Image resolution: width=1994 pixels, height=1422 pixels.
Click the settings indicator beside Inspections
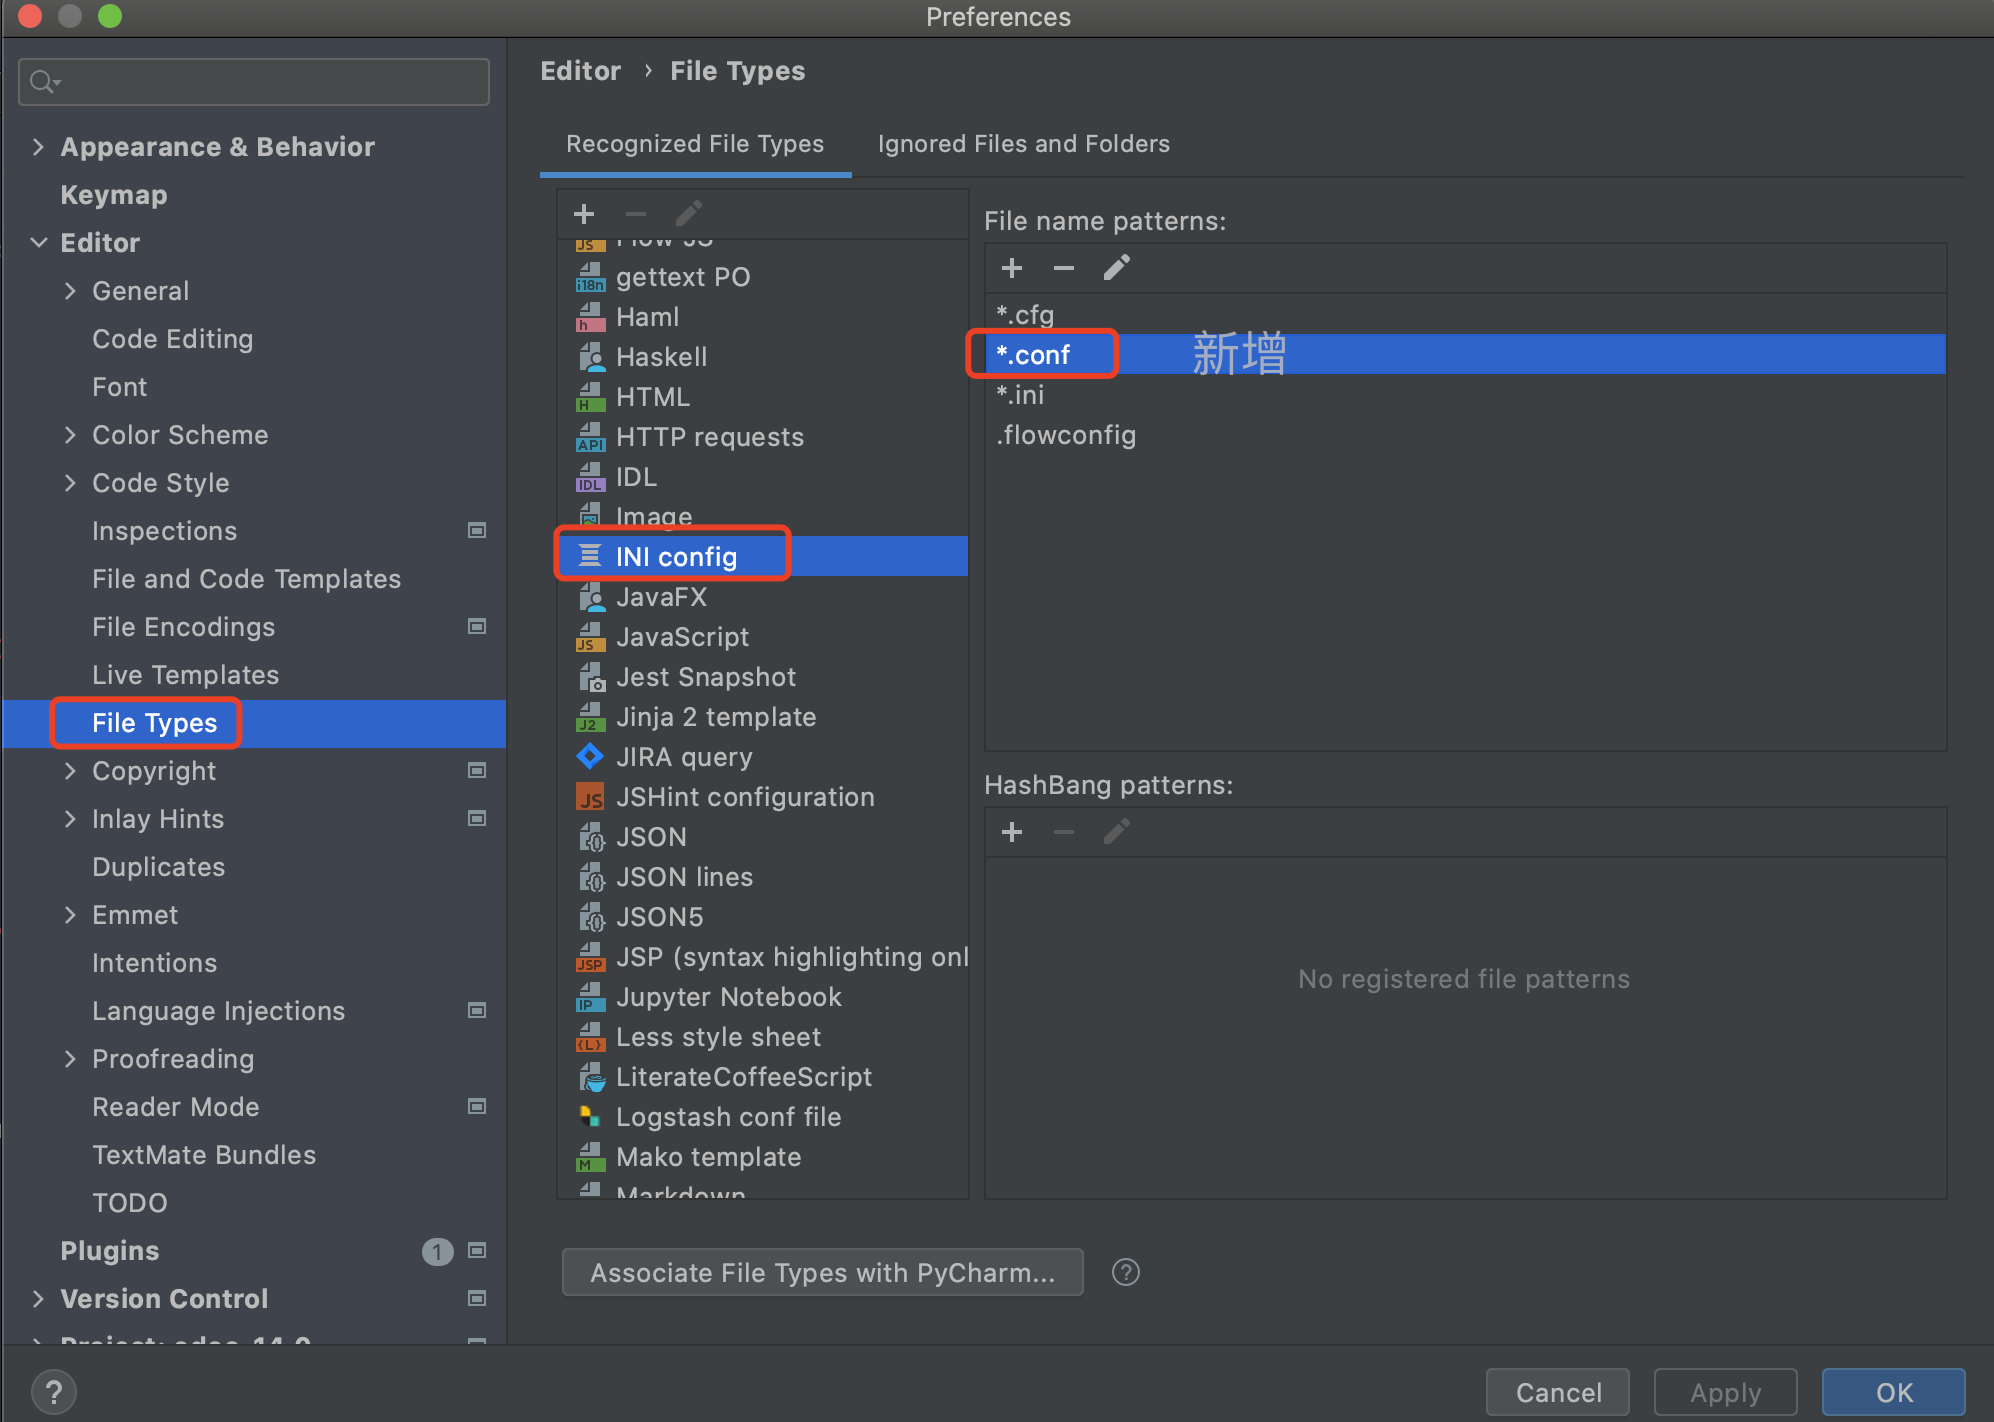pos(477,530)
